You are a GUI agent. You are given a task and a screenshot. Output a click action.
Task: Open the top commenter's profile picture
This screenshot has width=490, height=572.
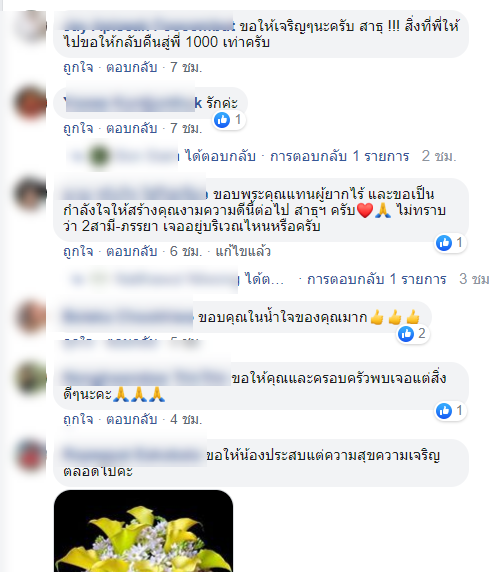coord(31,27)
